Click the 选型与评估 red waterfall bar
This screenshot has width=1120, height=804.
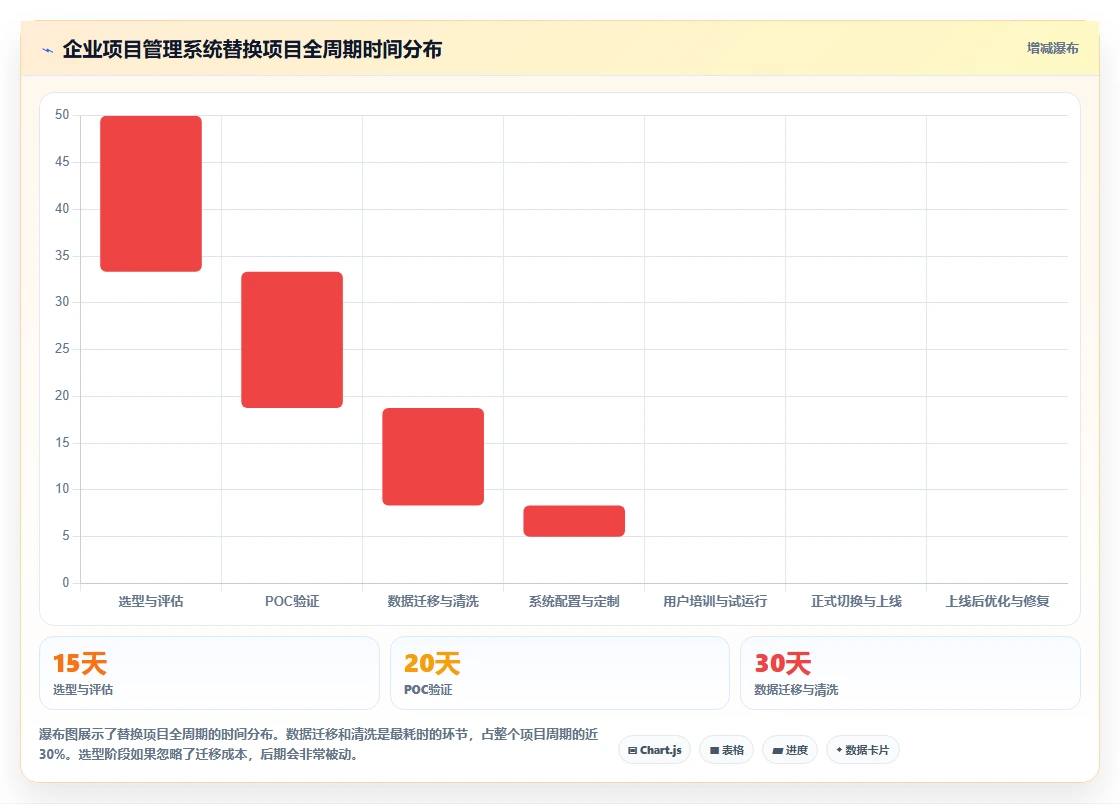click(151, 194)
